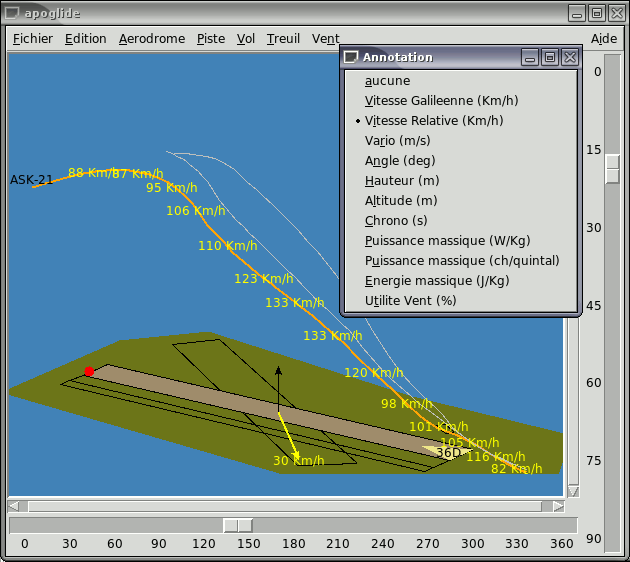Open the Annotation window menu icon

[350, 58]
